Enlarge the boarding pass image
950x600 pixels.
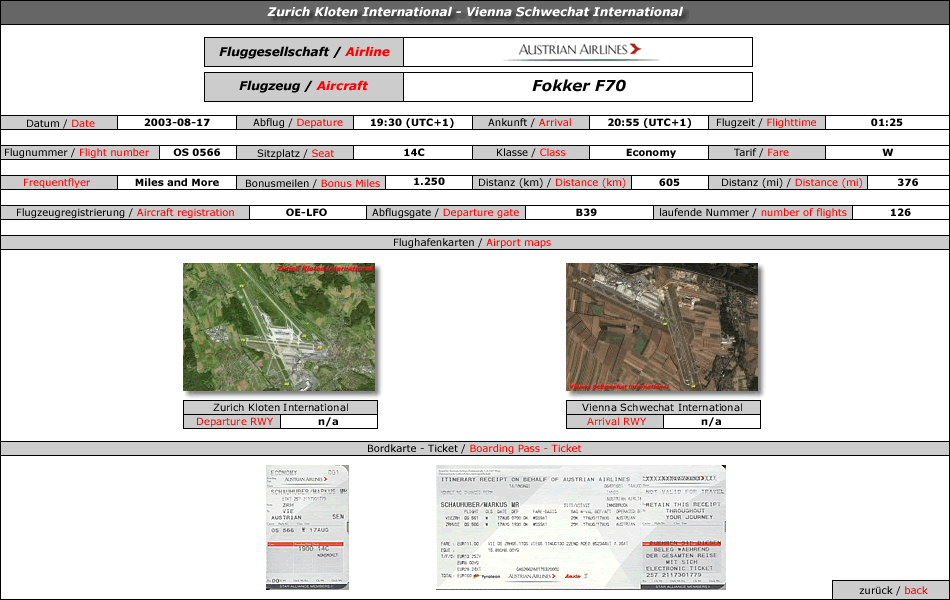(x=307, y=527)
